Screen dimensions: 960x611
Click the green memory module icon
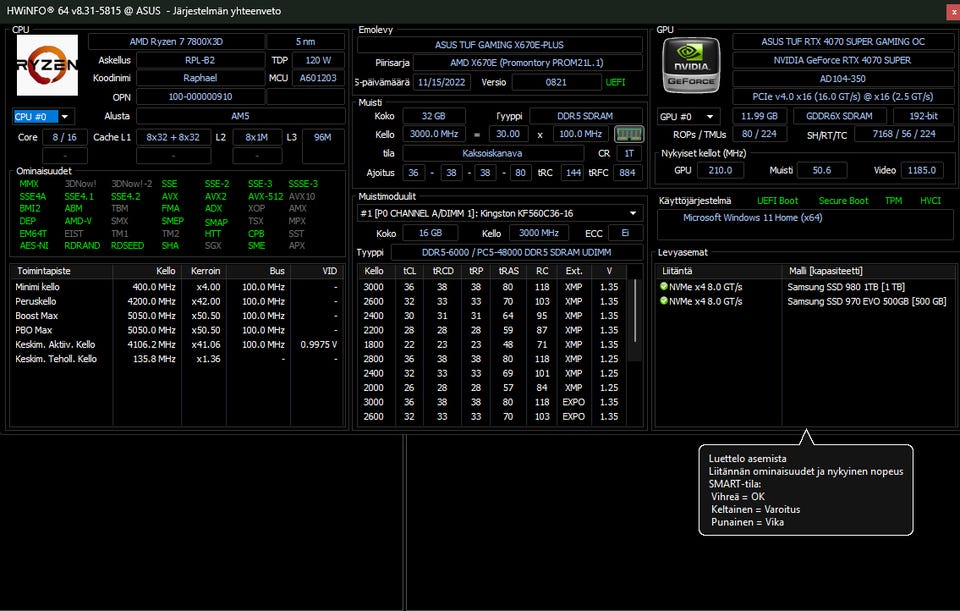click(628, 134)
